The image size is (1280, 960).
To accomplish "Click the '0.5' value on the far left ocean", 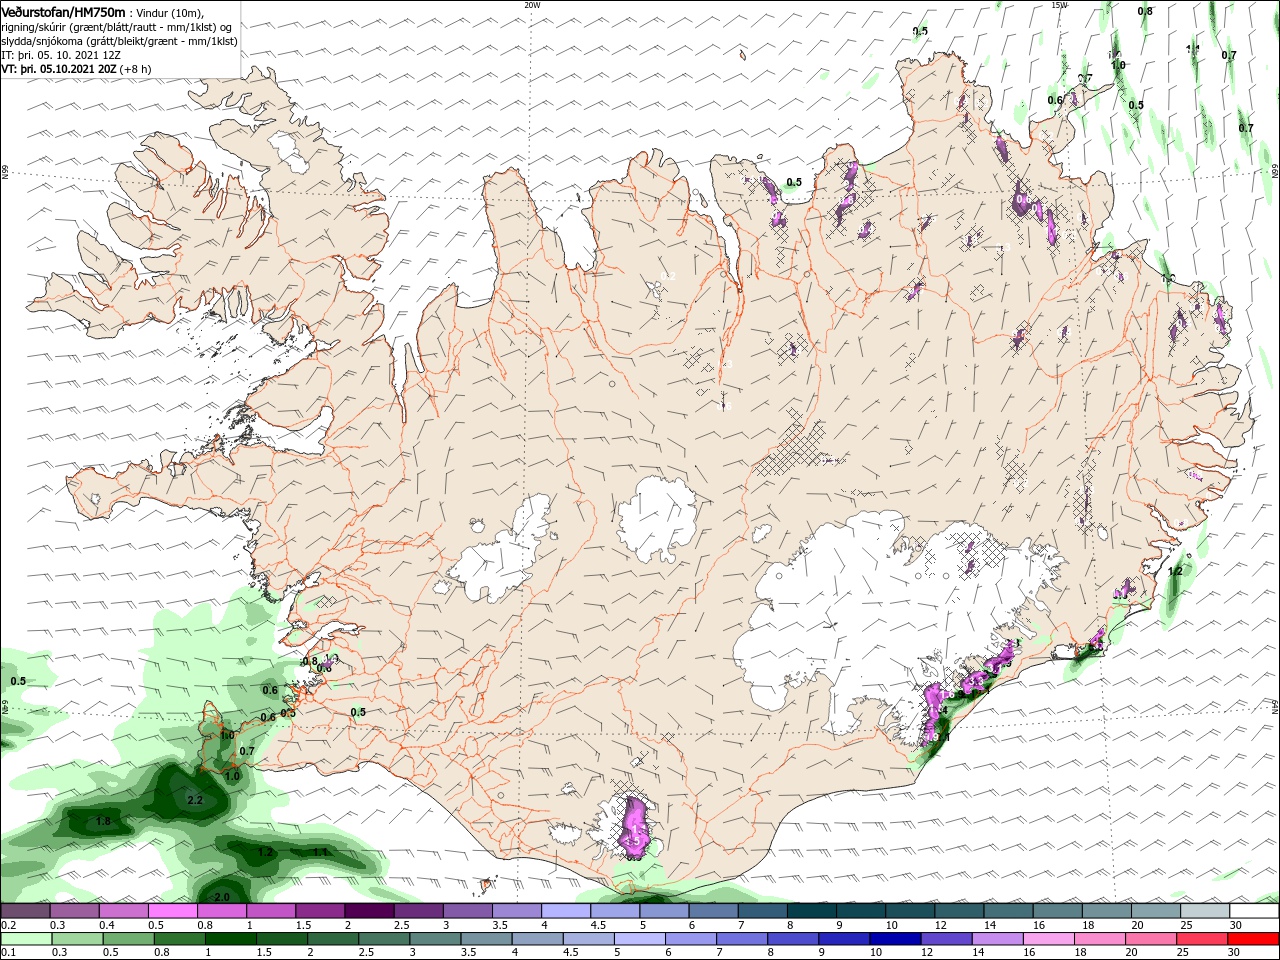I will click(x=18, y=681).
